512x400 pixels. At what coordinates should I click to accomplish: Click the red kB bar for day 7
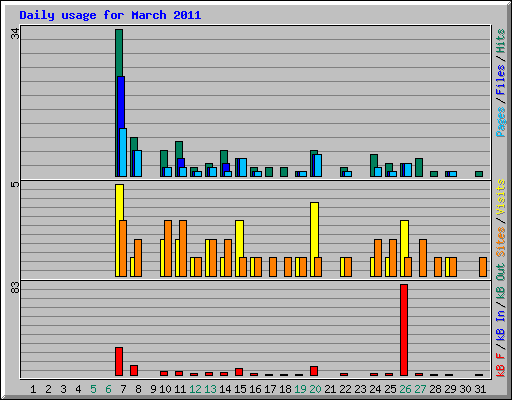[119, 362]
